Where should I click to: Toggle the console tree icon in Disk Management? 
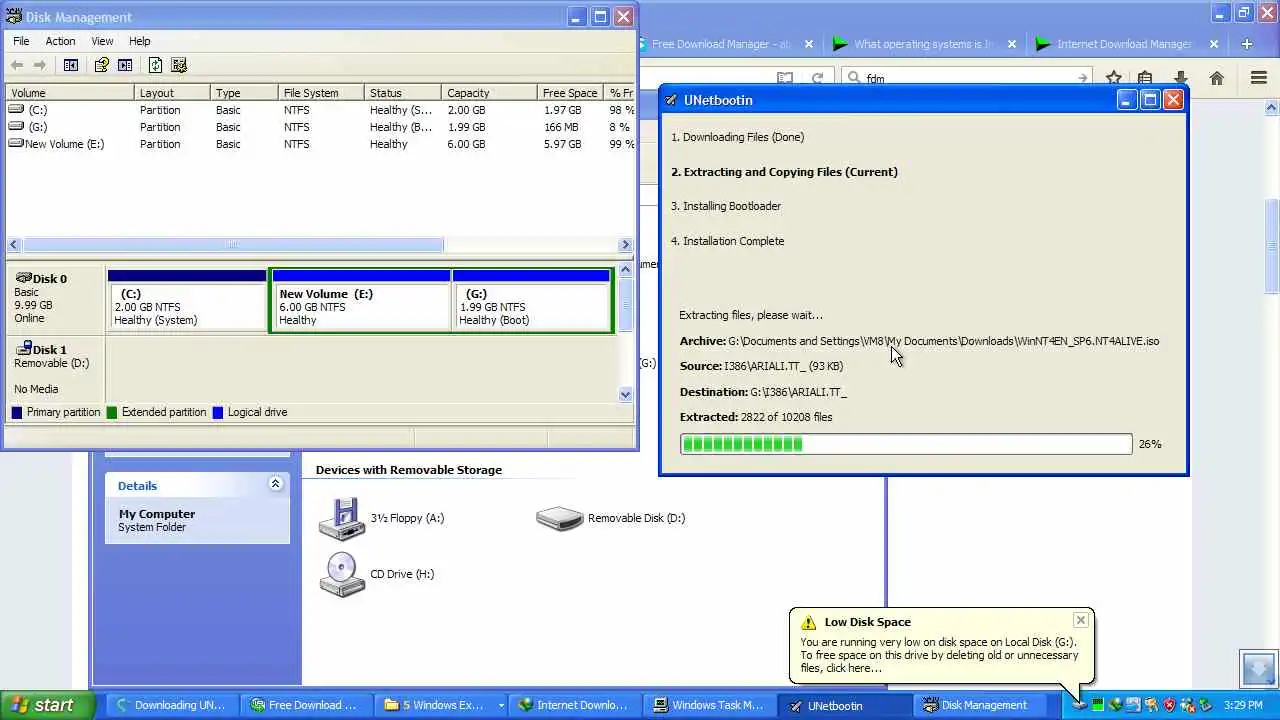tap(71, 65)
